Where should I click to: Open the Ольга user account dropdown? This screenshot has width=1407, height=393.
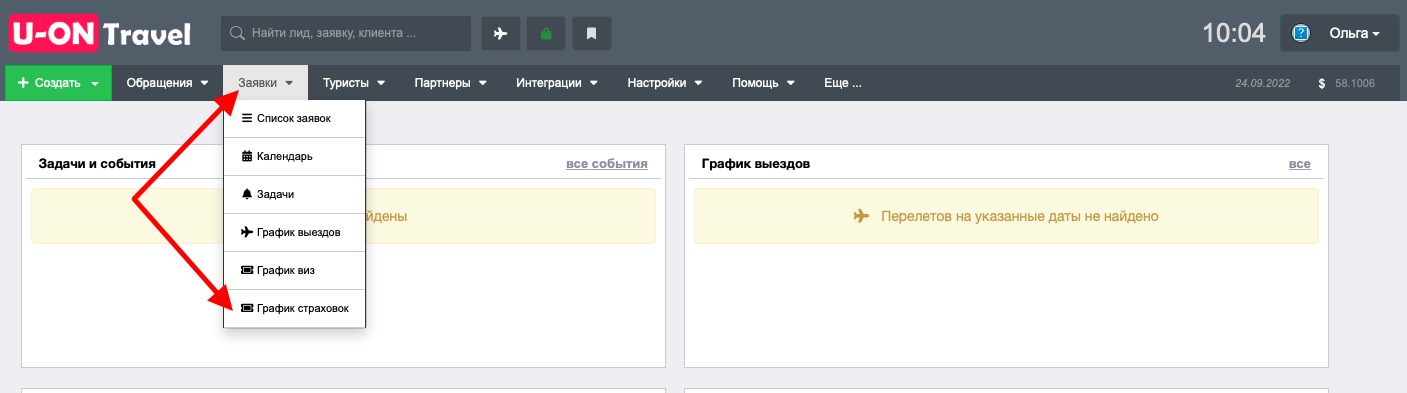click(1339, 33)
